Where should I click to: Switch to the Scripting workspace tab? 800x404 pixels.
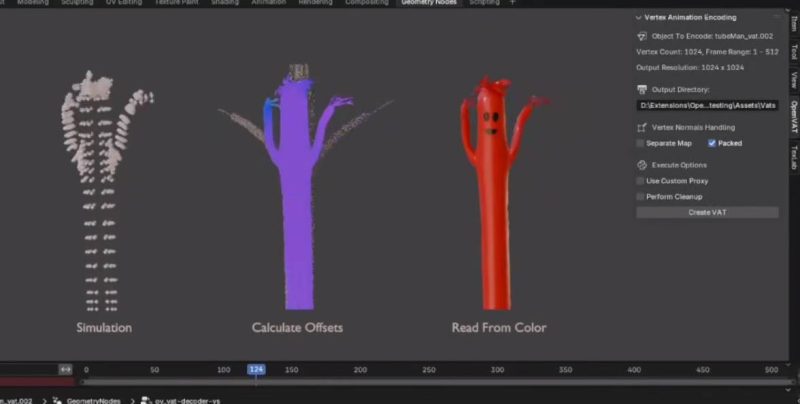coord(484,3)
